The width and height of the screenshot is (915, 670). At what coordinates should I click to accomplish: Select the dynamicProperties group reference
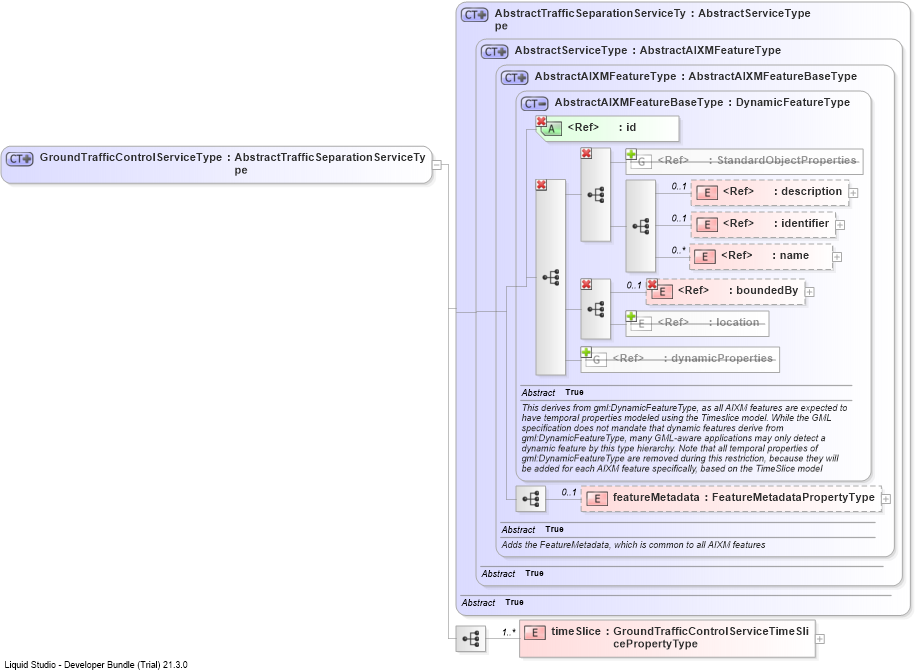coord(680,359)
